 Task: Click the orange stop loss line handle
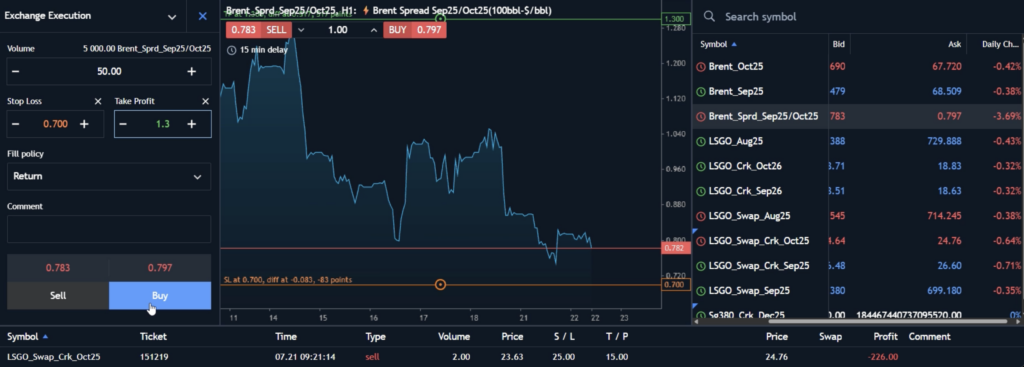point(441,285)
